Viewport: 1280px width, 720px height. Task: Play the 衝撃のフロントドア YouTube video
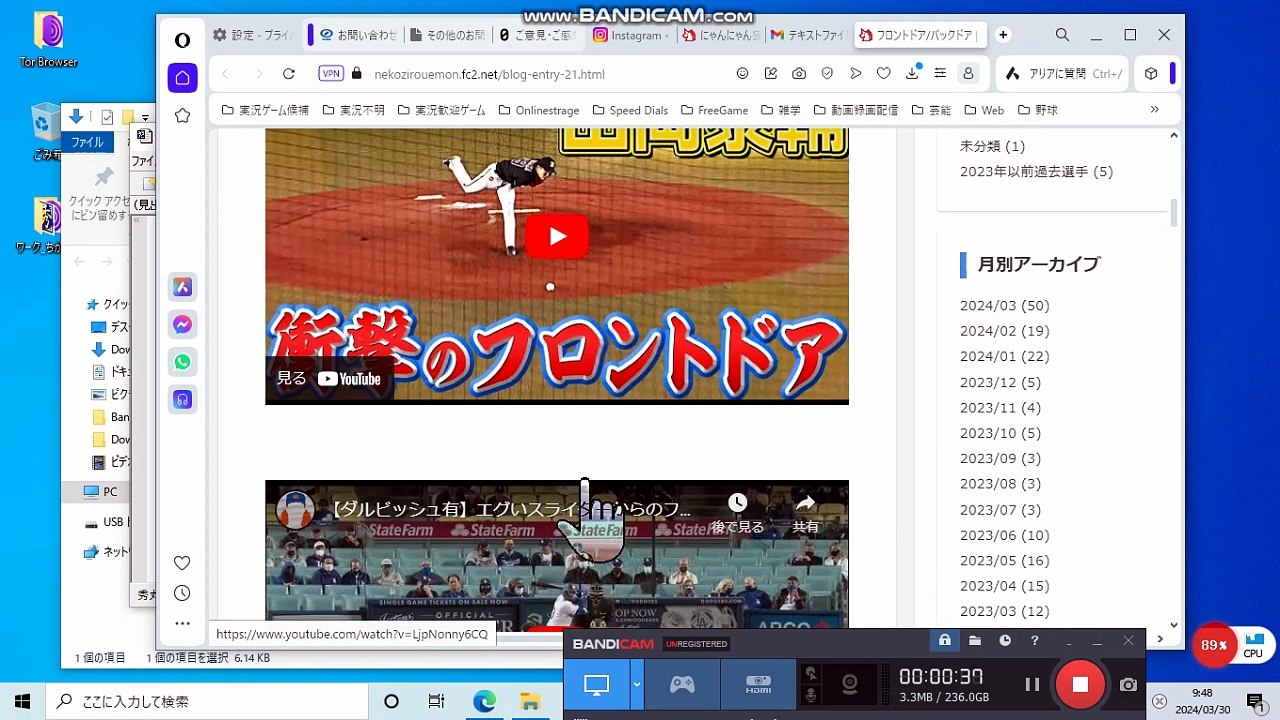coord(557,237)
